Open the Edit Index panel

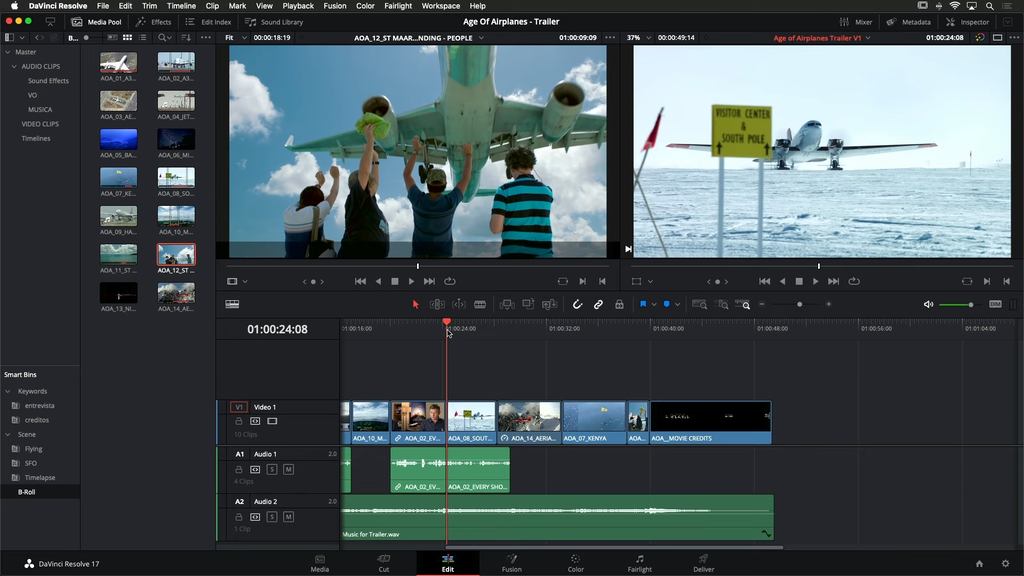(x=208, y=22)
